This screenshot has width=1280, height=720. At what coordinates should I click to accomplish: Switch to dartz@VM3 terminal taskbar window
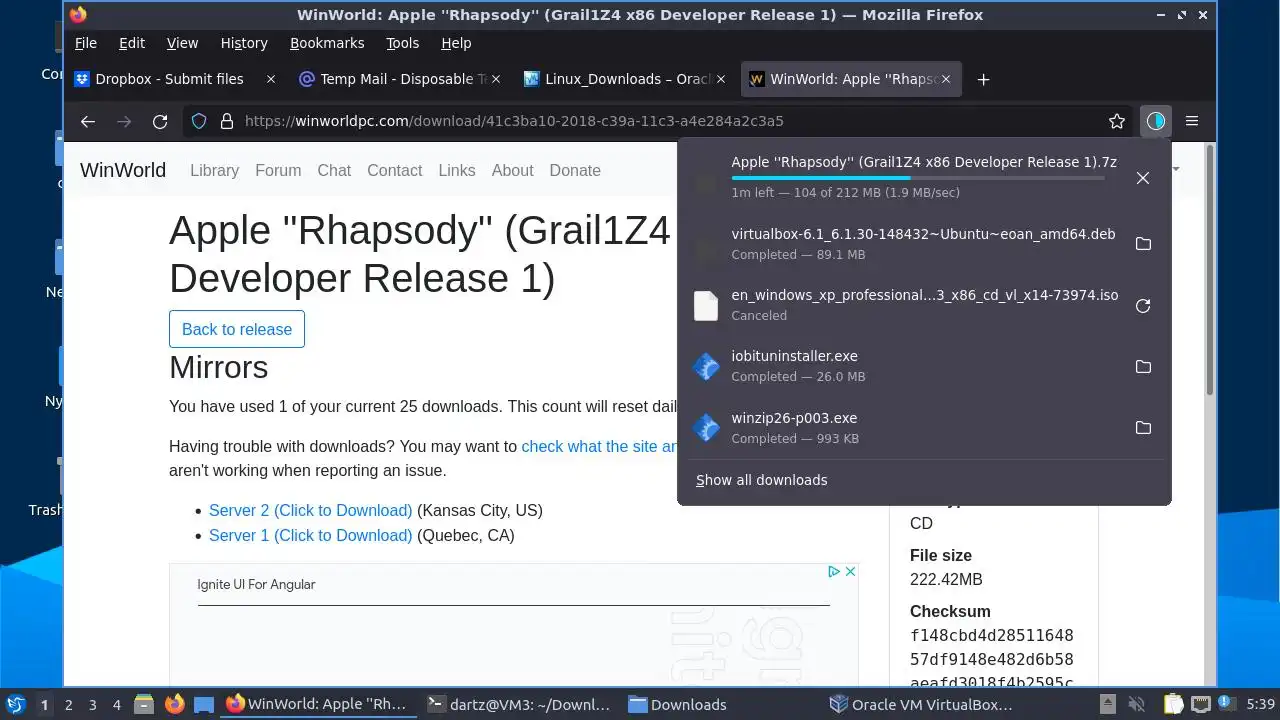(x=518, y=705)
